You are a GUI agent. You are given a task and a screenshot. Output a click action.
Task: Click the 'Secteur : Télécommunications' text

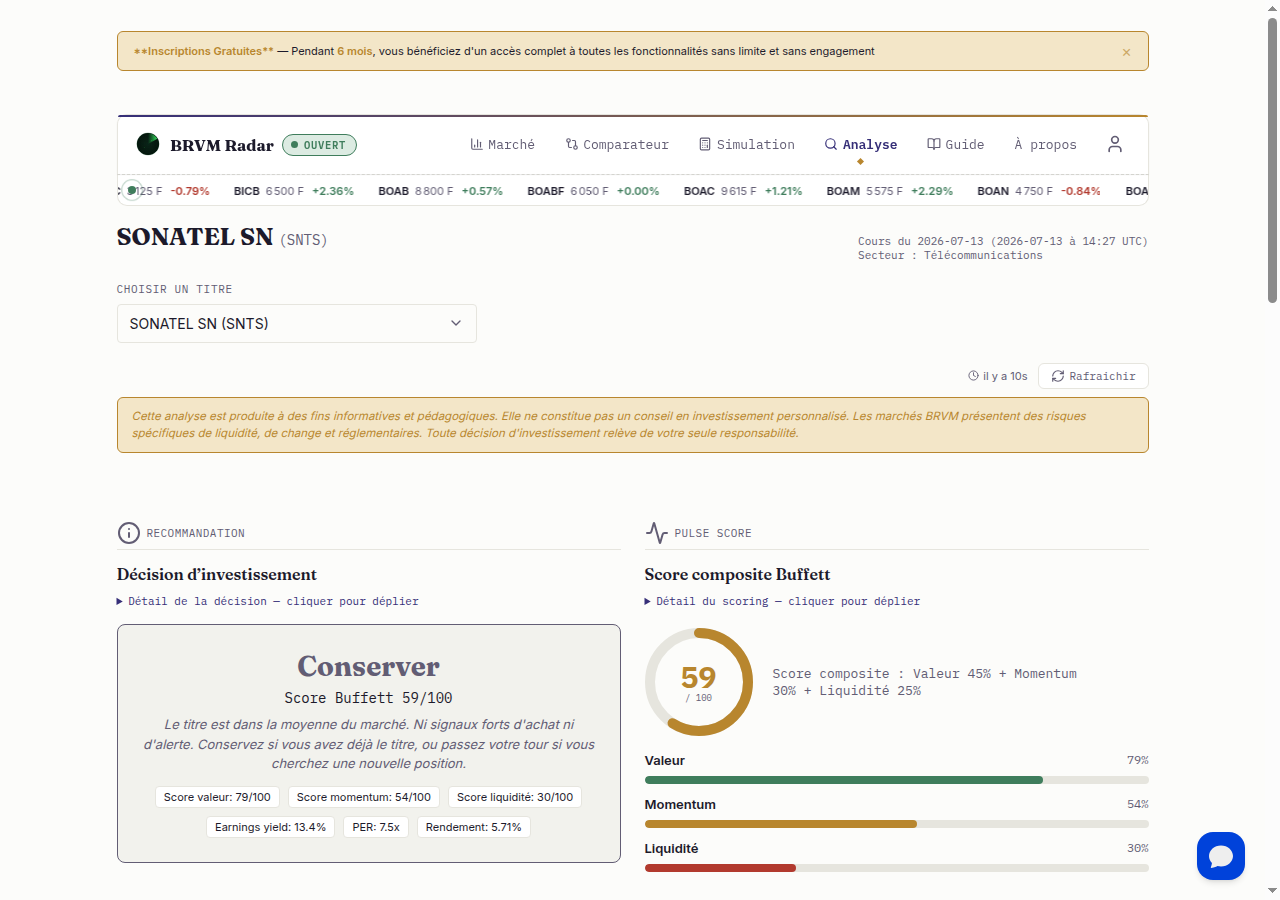click(x=950, y=256)
